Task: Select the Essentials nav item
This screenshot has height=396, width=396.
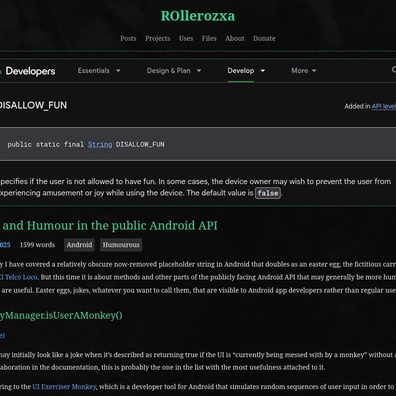Action: pyautogui.click(x=93, y=71)
